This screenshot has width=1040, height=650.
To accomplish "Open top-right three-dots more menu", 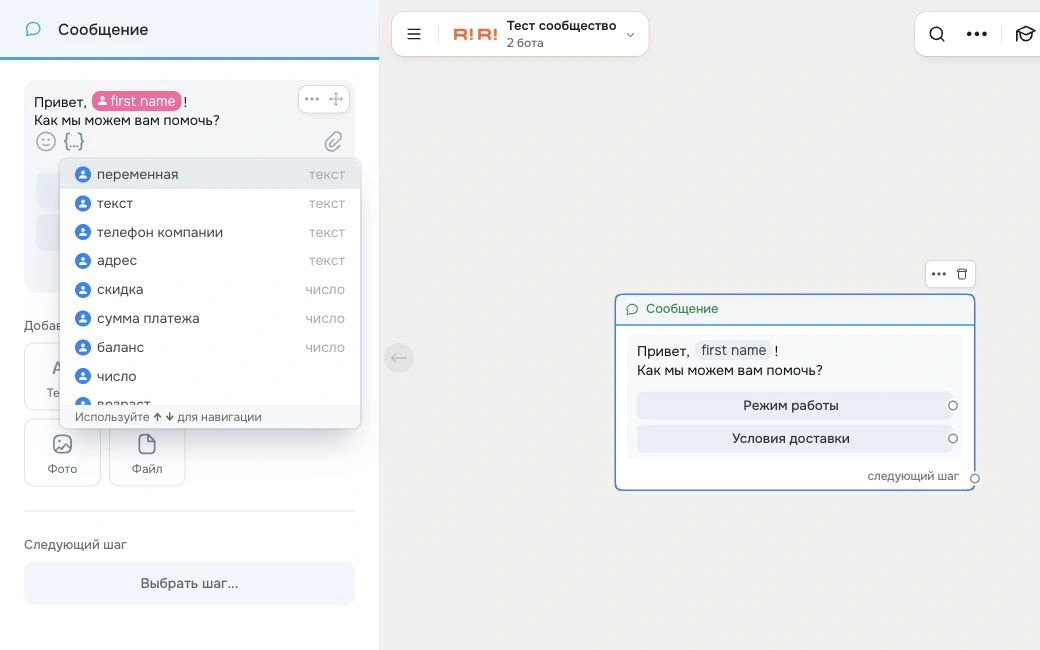I will (x=976, y=34).
